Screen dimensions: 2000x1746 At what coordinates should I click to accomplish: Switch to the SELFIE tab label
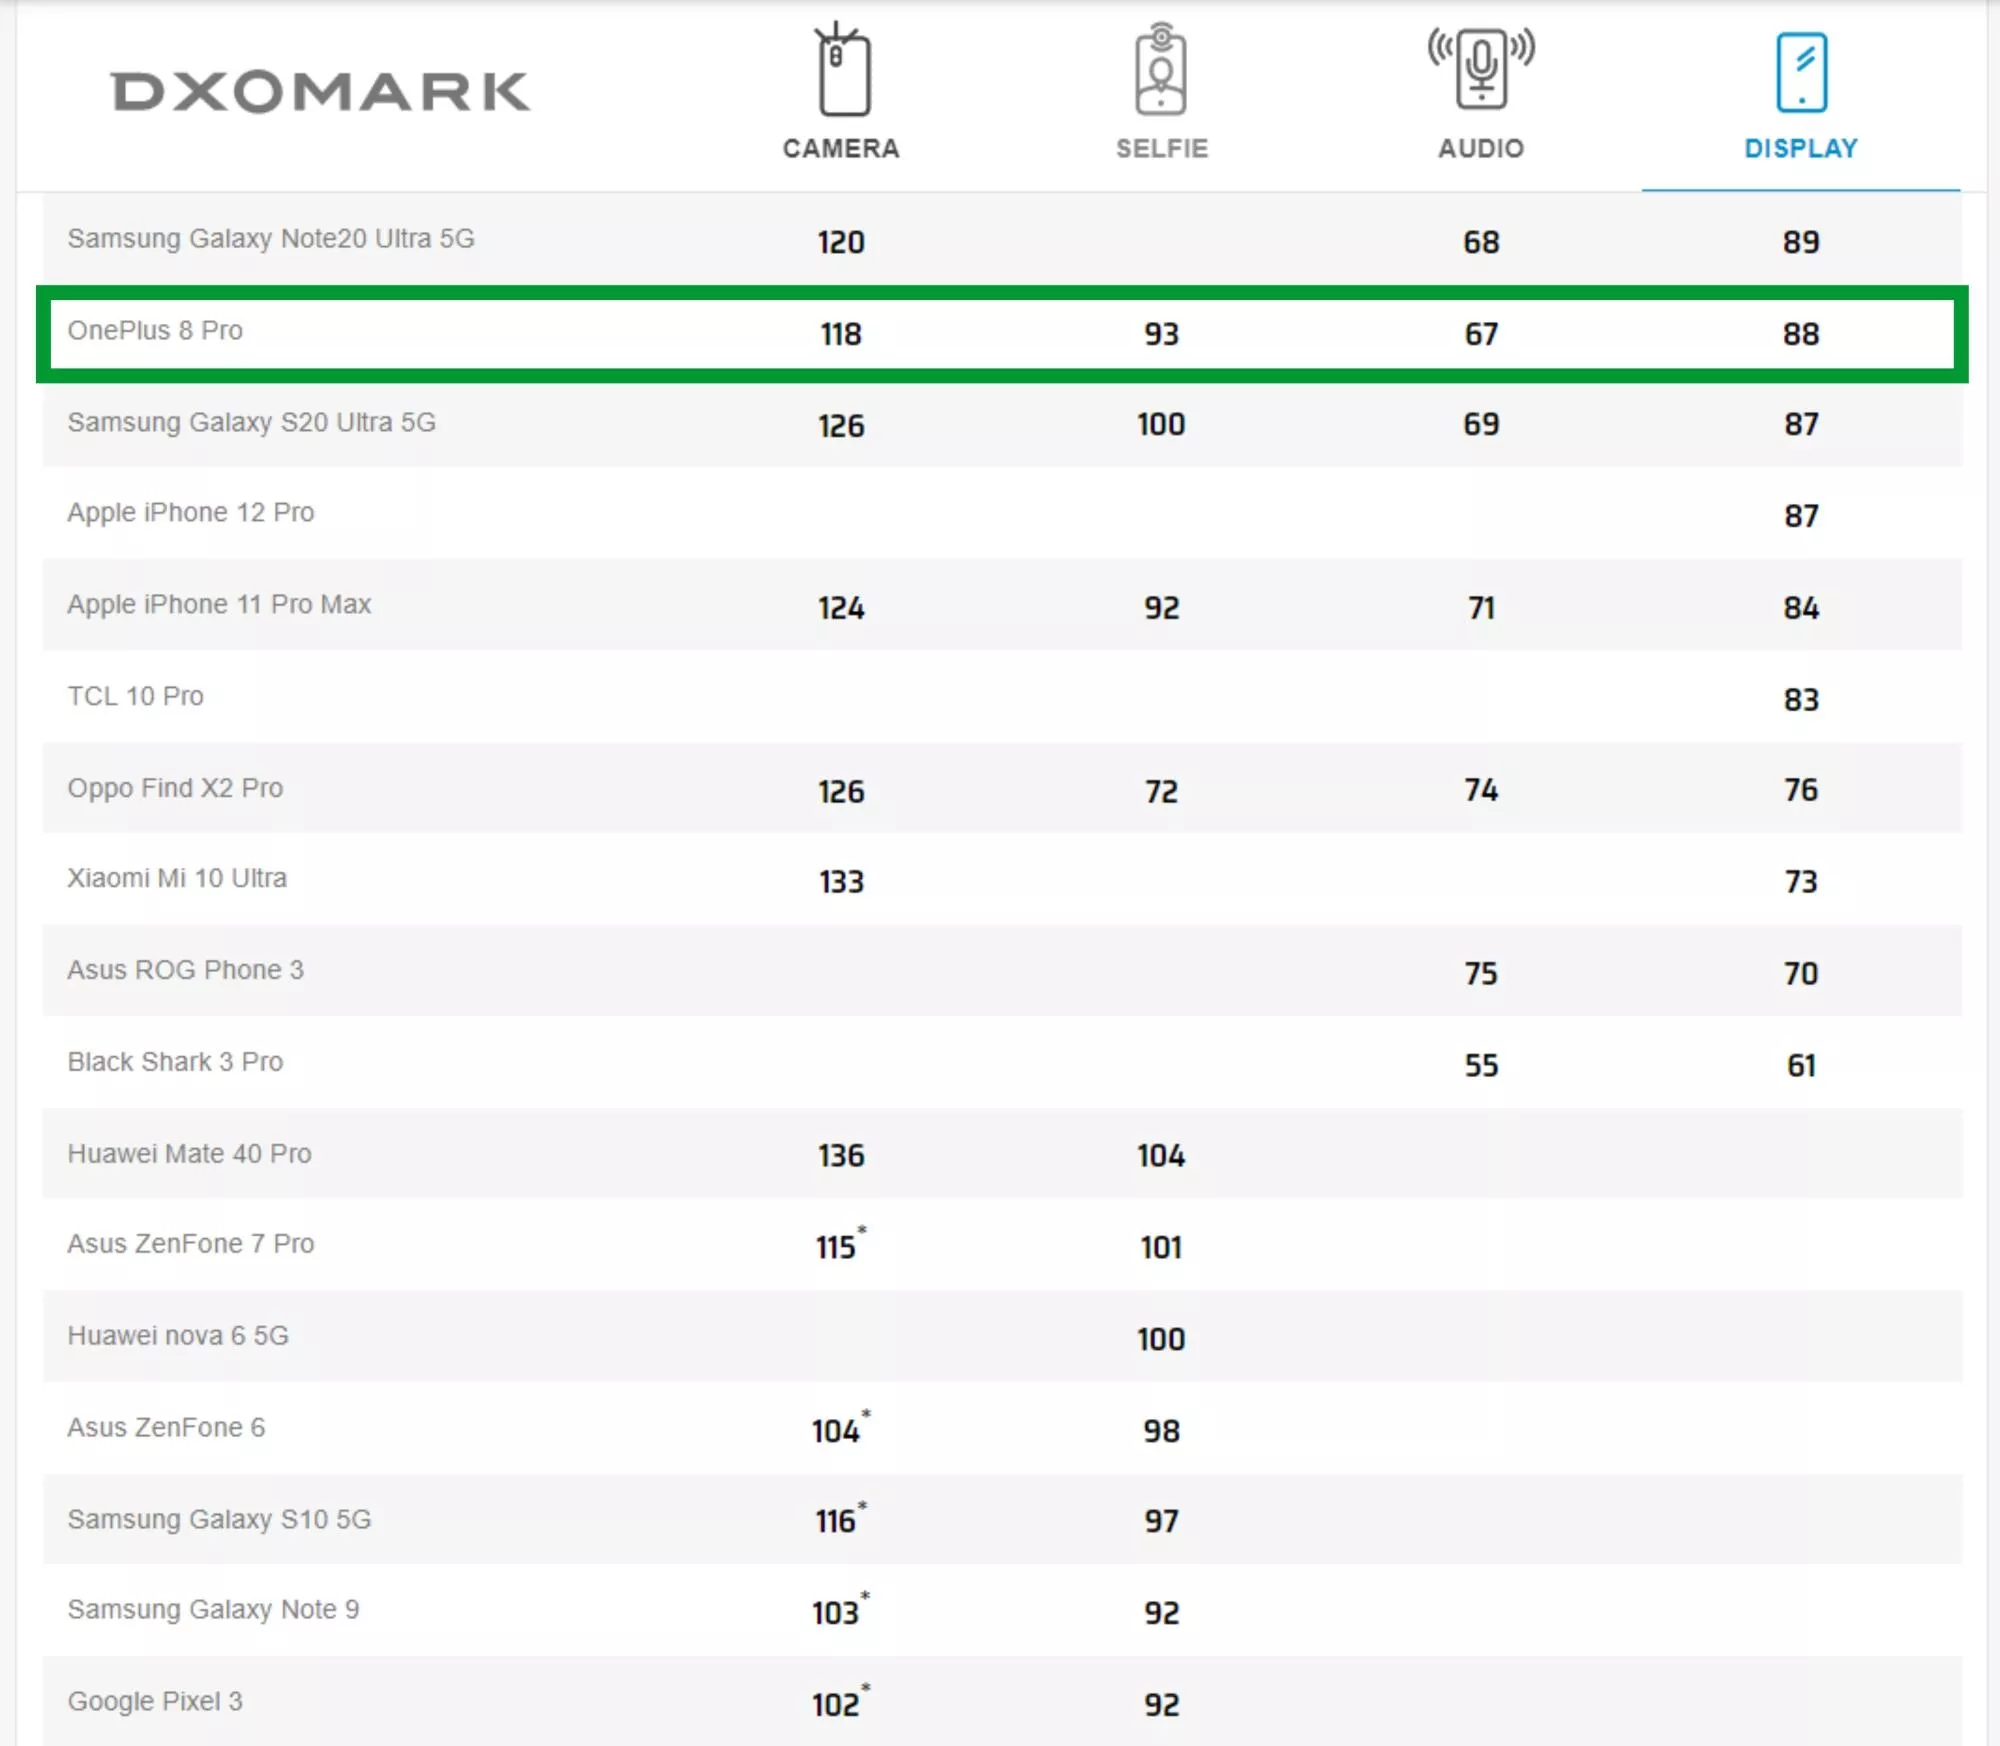point(1162,148)
